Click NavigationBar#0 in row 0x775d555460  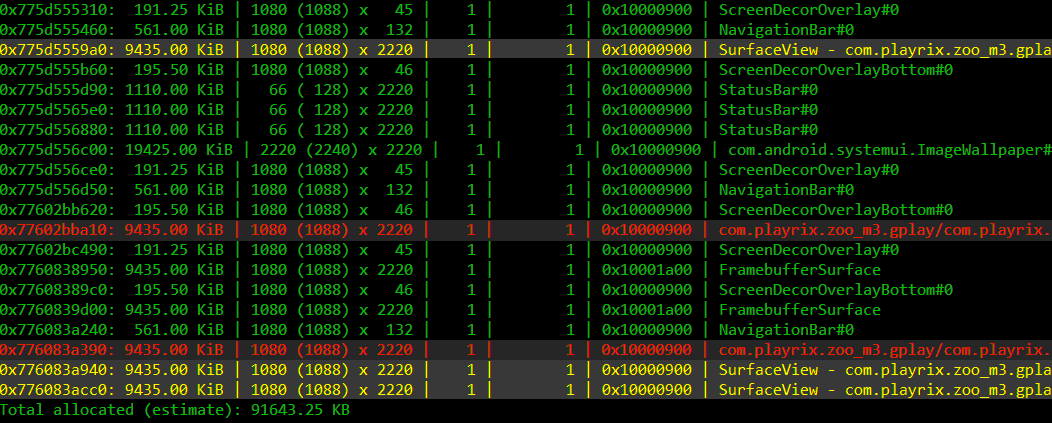click(x=786, y=30)
